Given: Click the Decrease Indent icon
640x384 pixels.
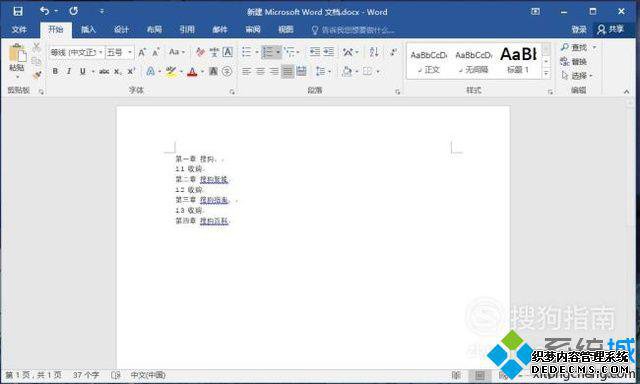Looking at the screenshot, I should point(315,52).
